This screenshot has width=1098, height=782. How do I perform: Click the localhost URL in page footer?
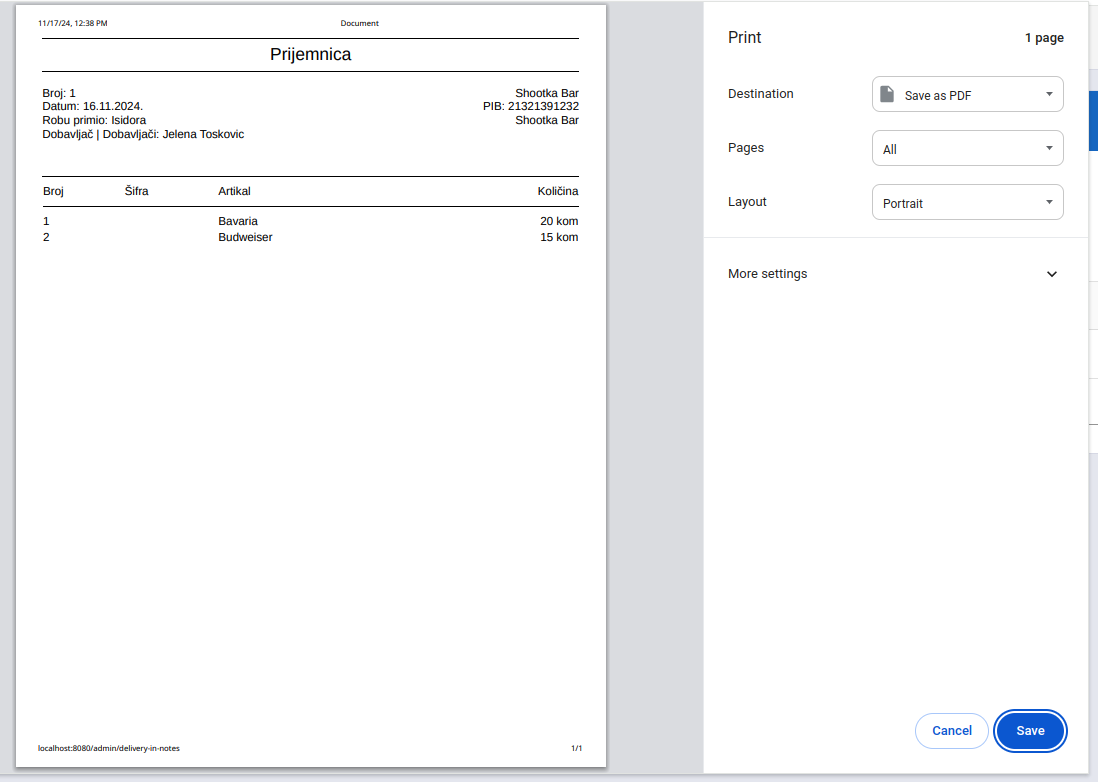pos(108,748)
